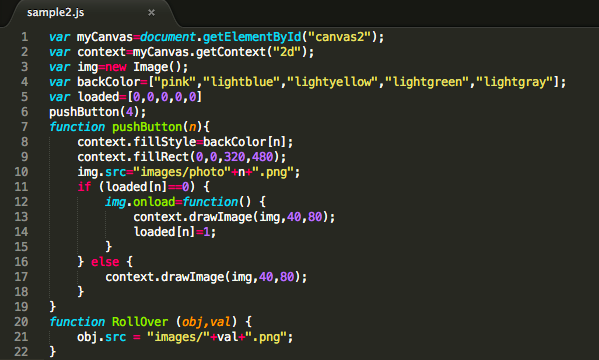This screenshot has height=360, width=599.
Task: Click loaded[n]=1 statement on line 14
Action: pyautogui.click(x=175, y=232)
